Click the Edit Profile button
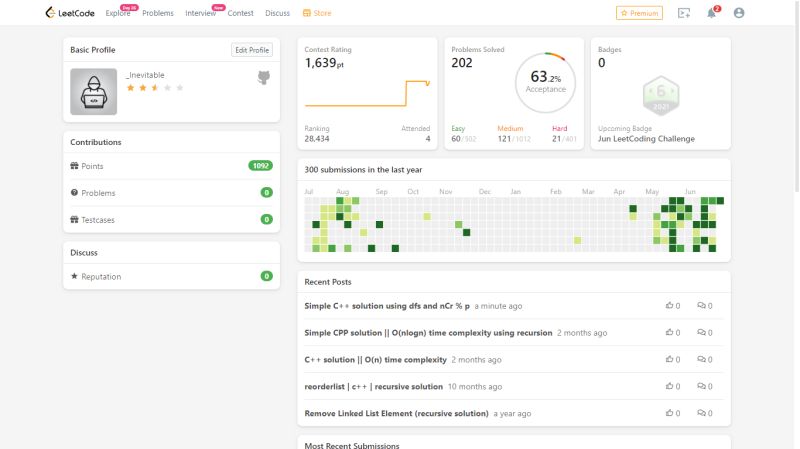800x449 pixels. (252, 50)
